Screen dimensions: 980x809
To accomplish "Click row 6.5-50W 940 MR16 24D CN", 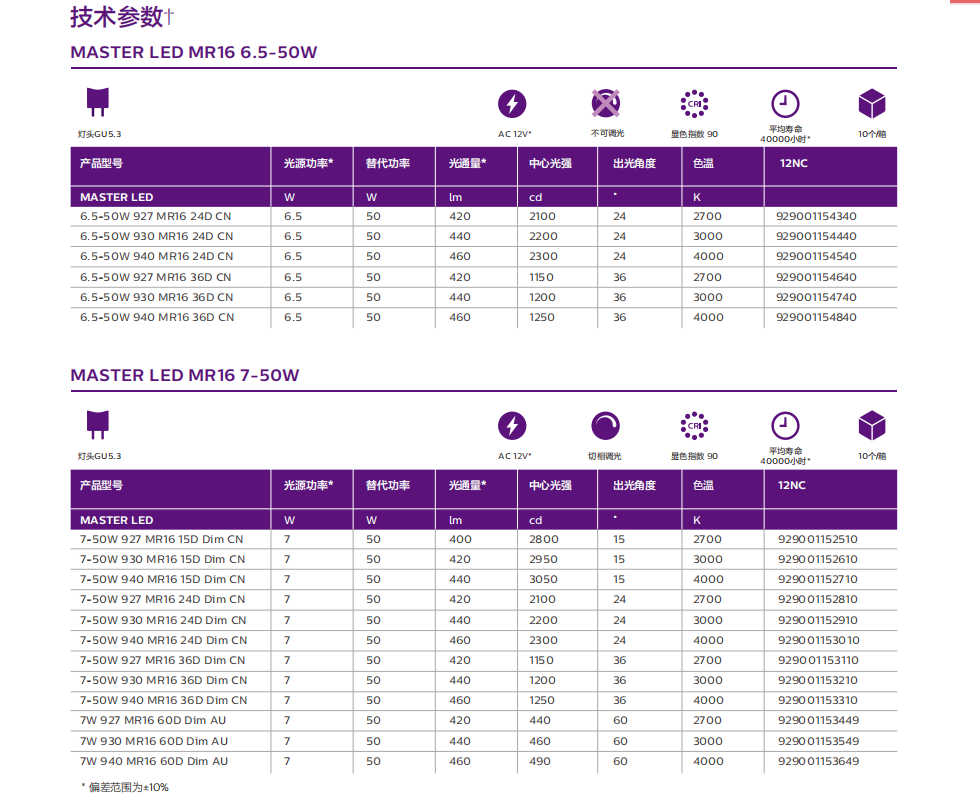I will (x=484, y=256).
